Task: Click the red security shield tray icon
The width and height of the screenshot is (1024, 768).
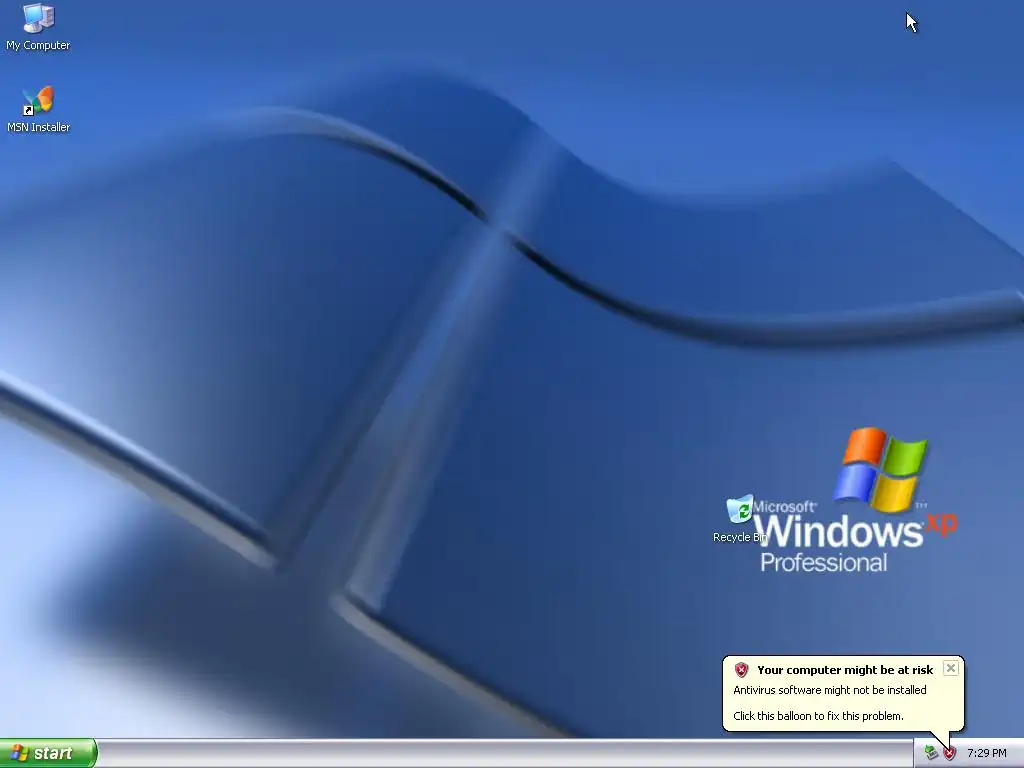Action: tap(950, 753)
